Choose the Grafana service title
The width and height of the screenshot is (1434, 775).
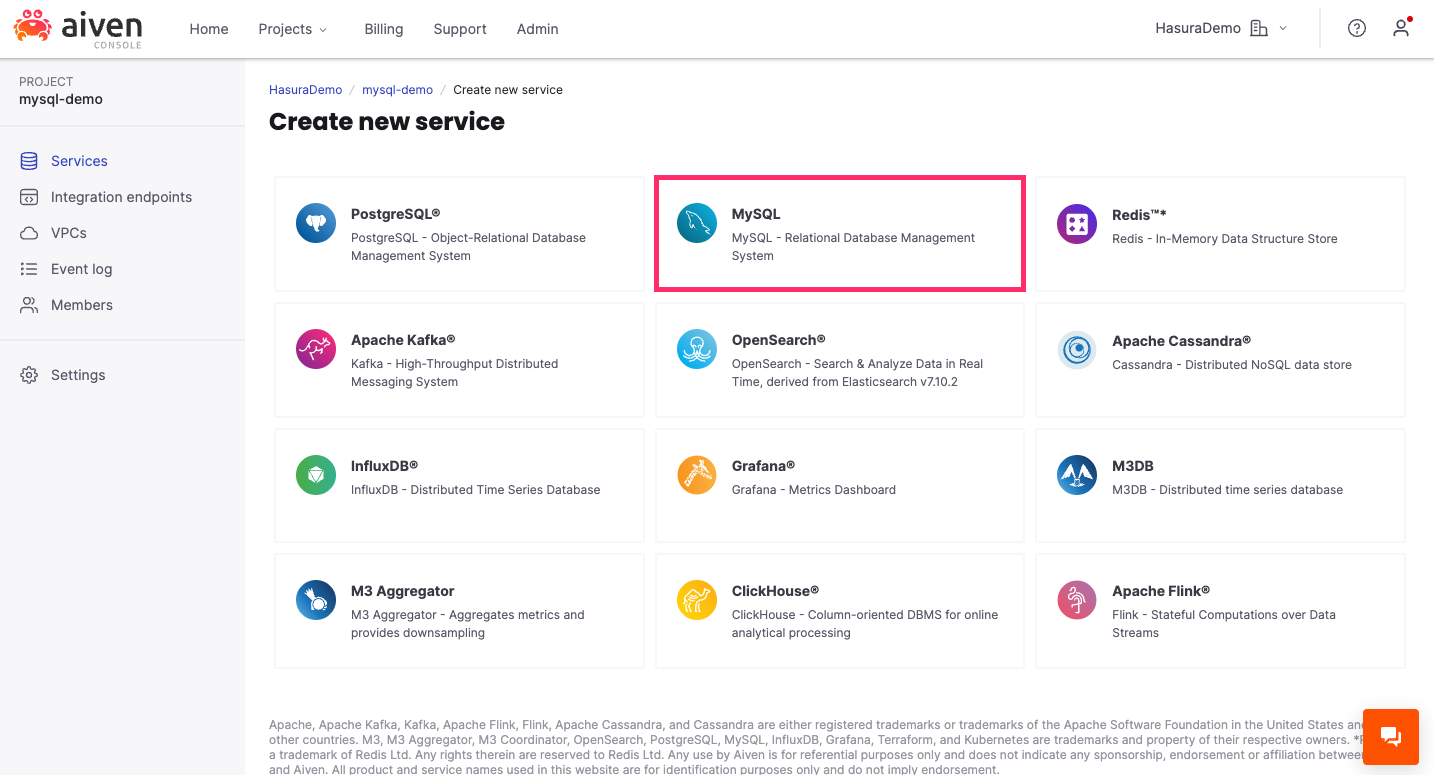point(763,466)
